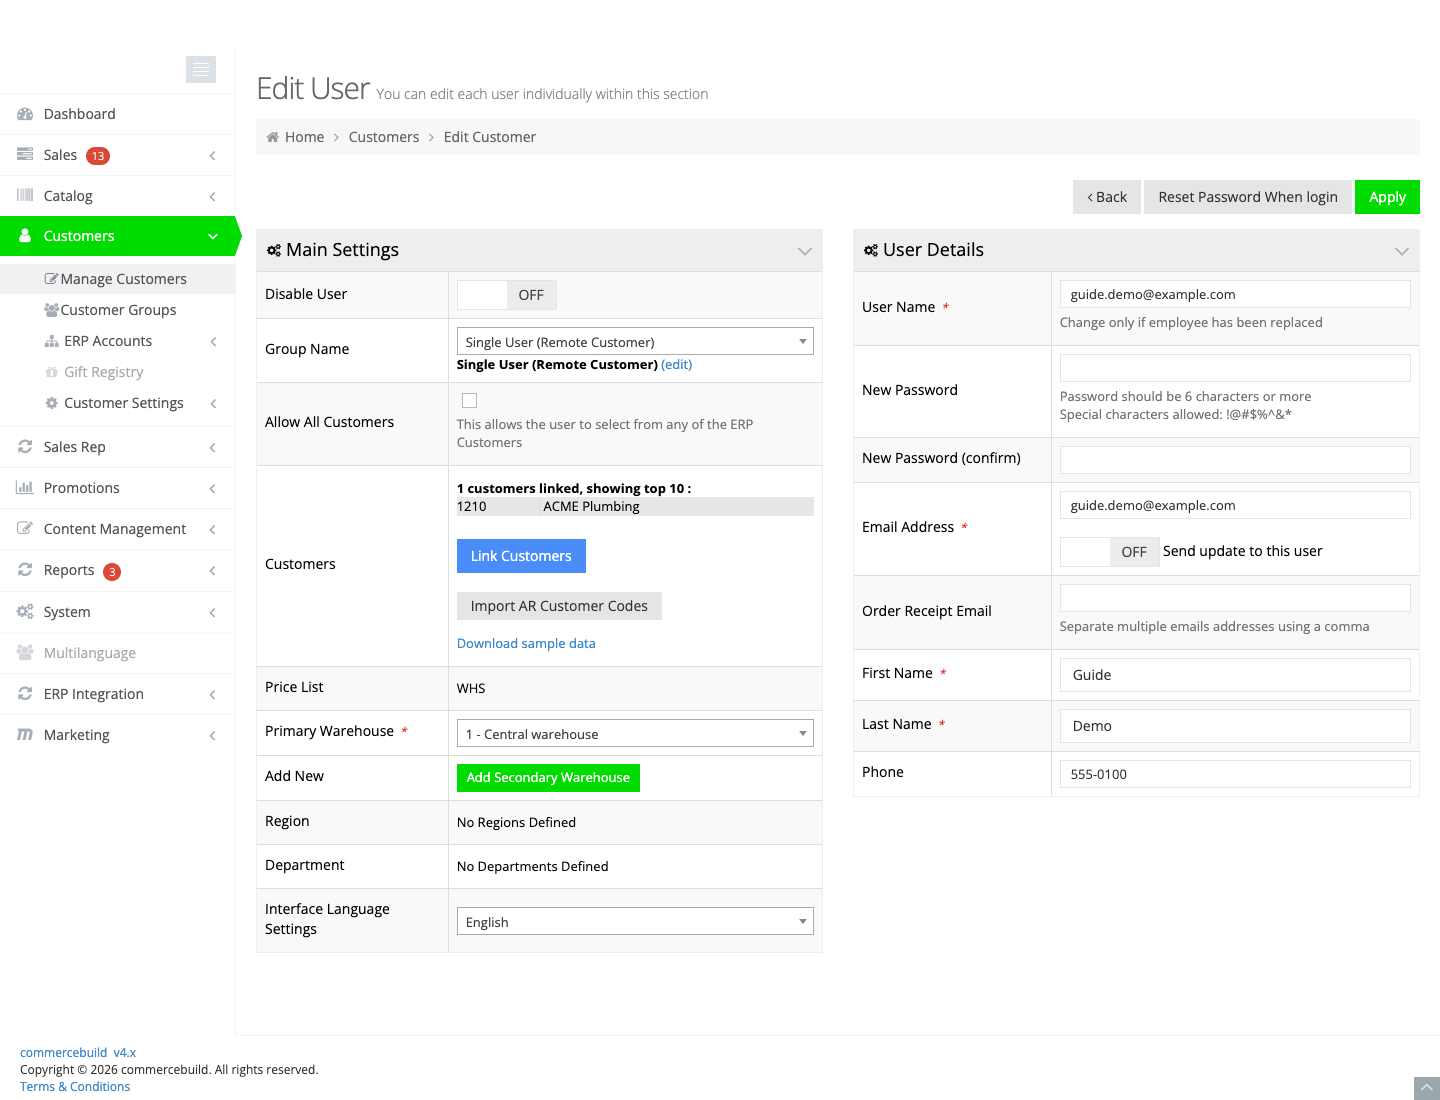Click the System gears icon
The width and height of the screenshot is (1440, 1100).
tap(25, 612)
